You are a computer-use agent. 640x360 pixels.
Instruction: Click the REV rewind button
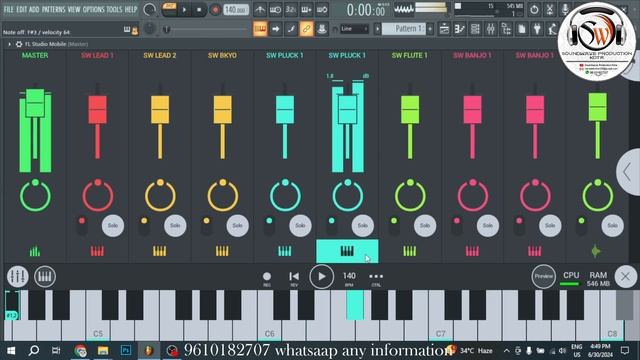click(x=294, y=279)
